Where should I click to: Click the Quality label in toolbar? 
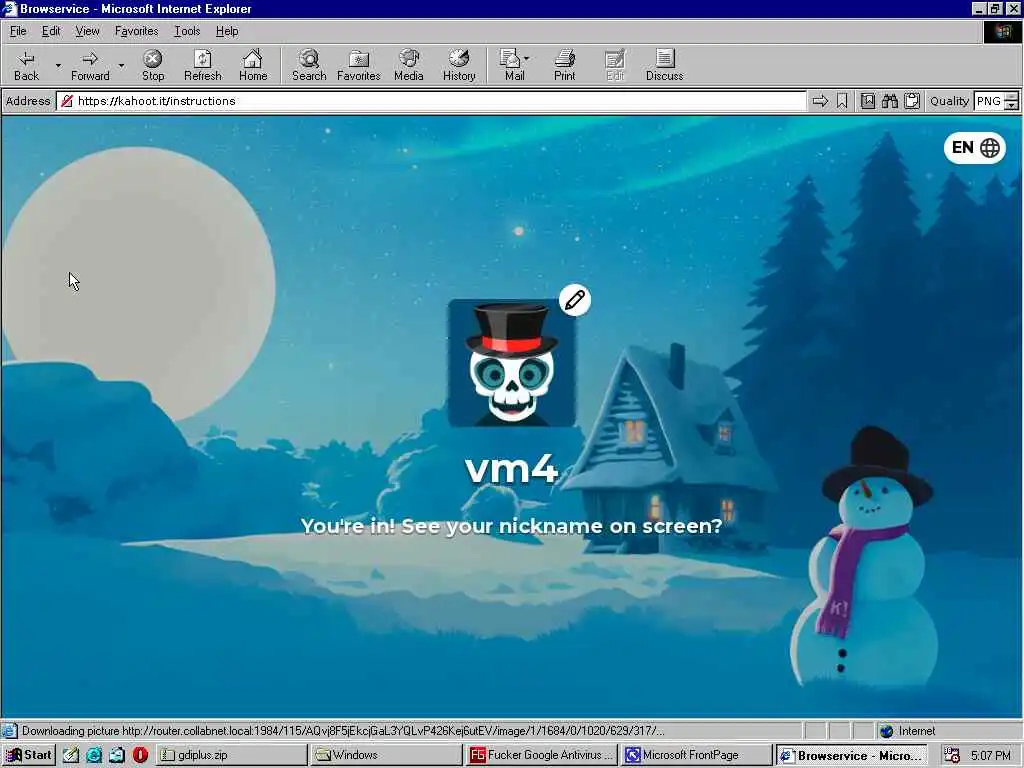(x=949, y=101)
